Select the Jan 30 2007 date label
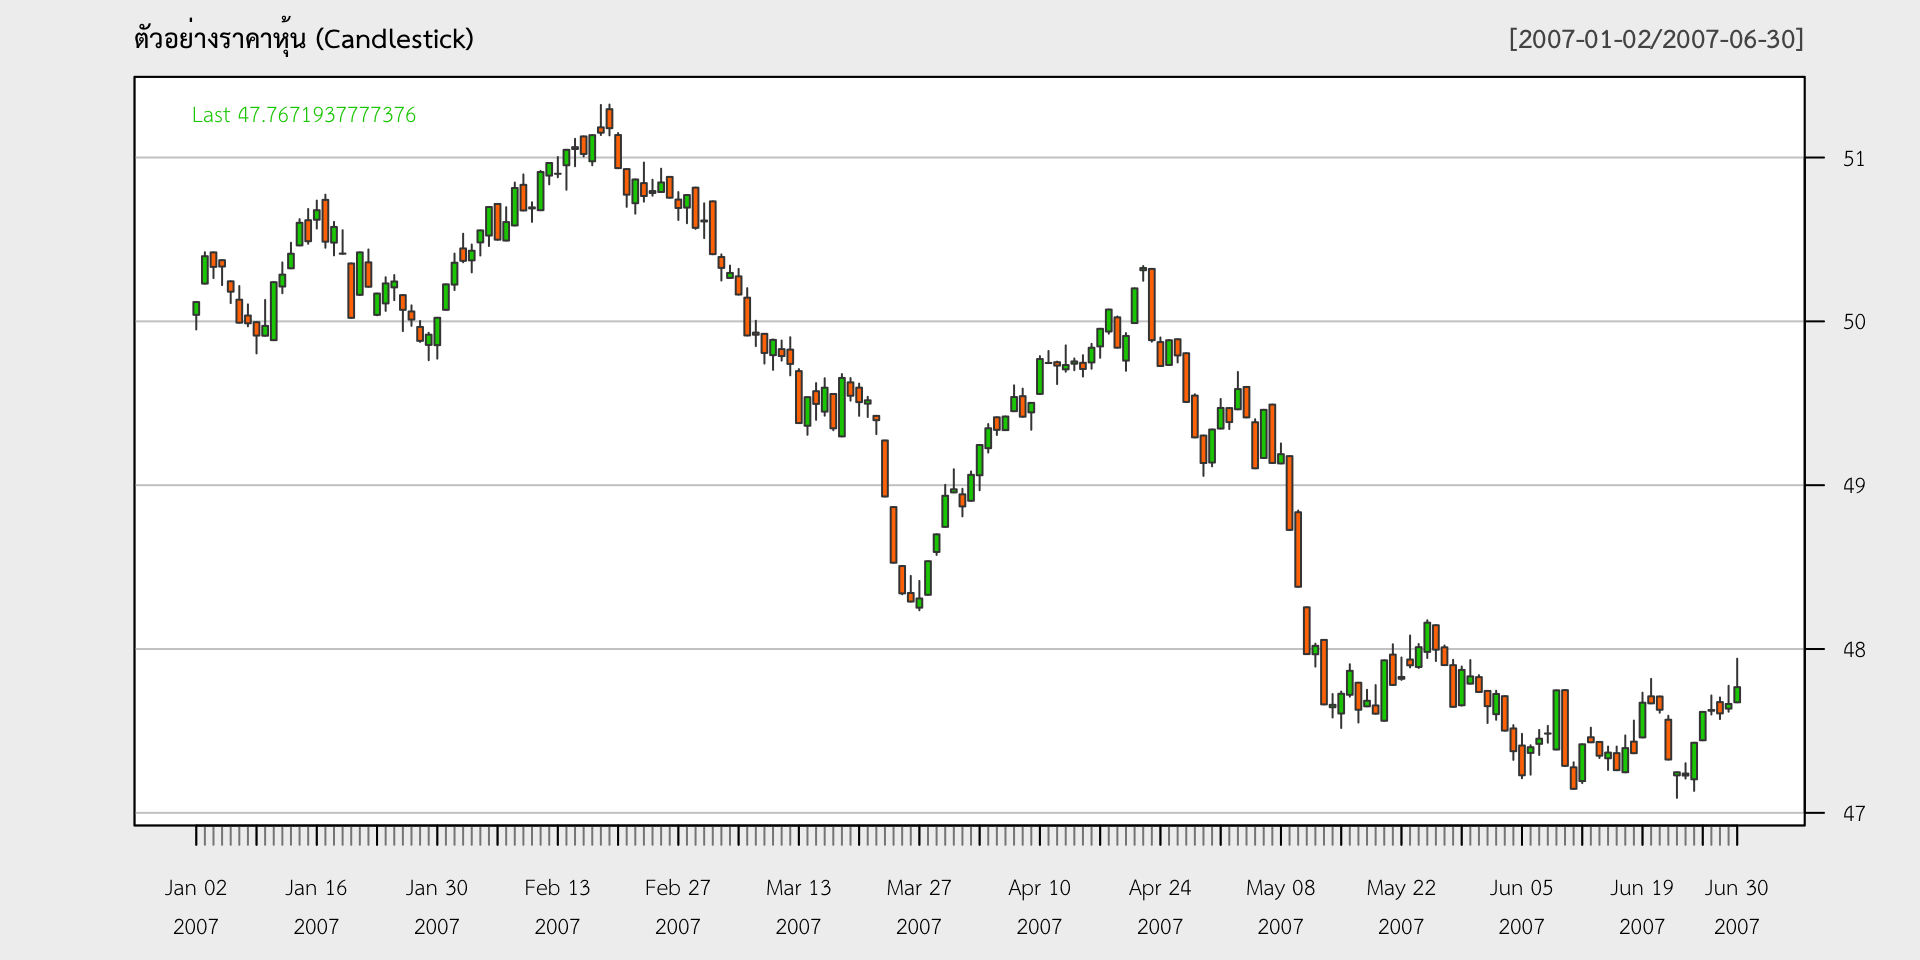 point(437,906)
